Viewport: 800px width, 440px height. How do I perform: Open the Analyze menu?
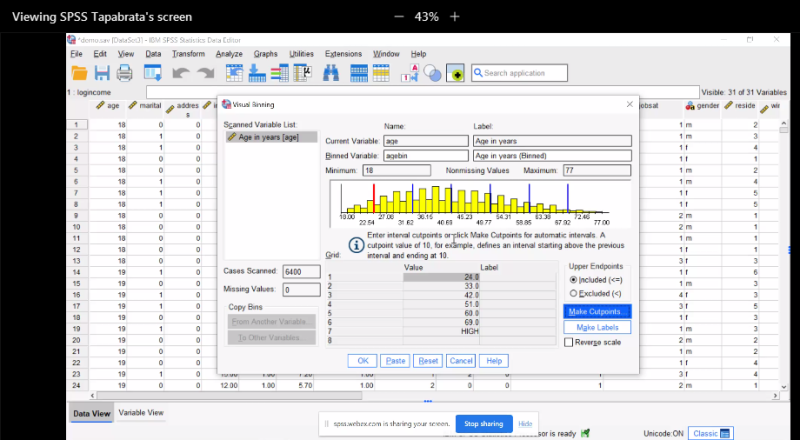pyautogui.click(x=229, y=53)
